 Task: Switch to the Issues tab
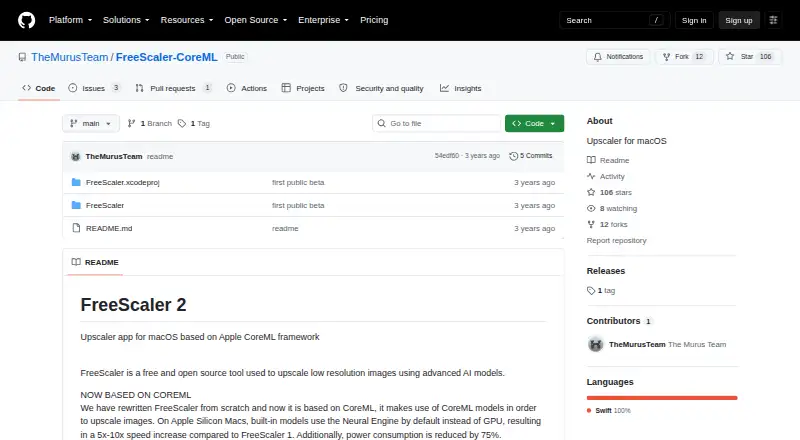coord(94,88)
